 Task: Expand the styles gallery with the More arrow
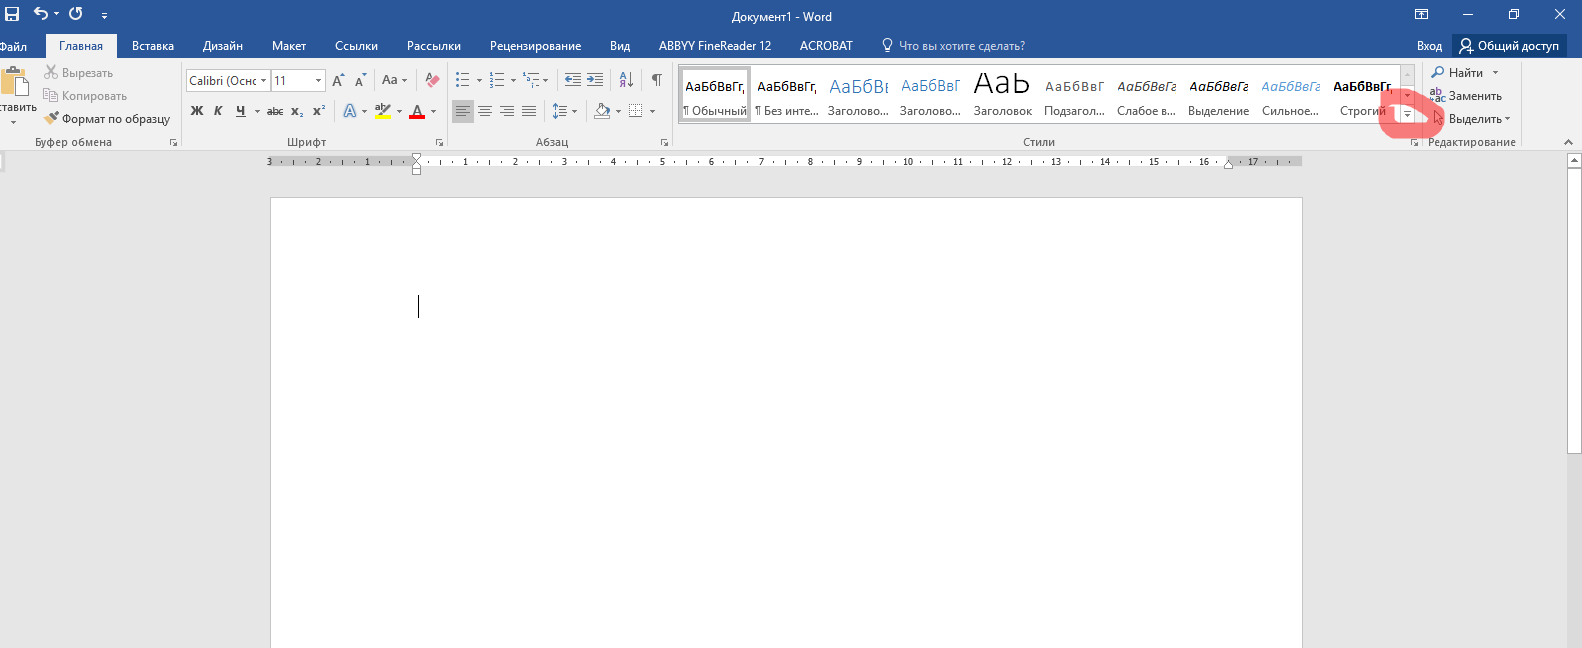[x=1407, y=114]
